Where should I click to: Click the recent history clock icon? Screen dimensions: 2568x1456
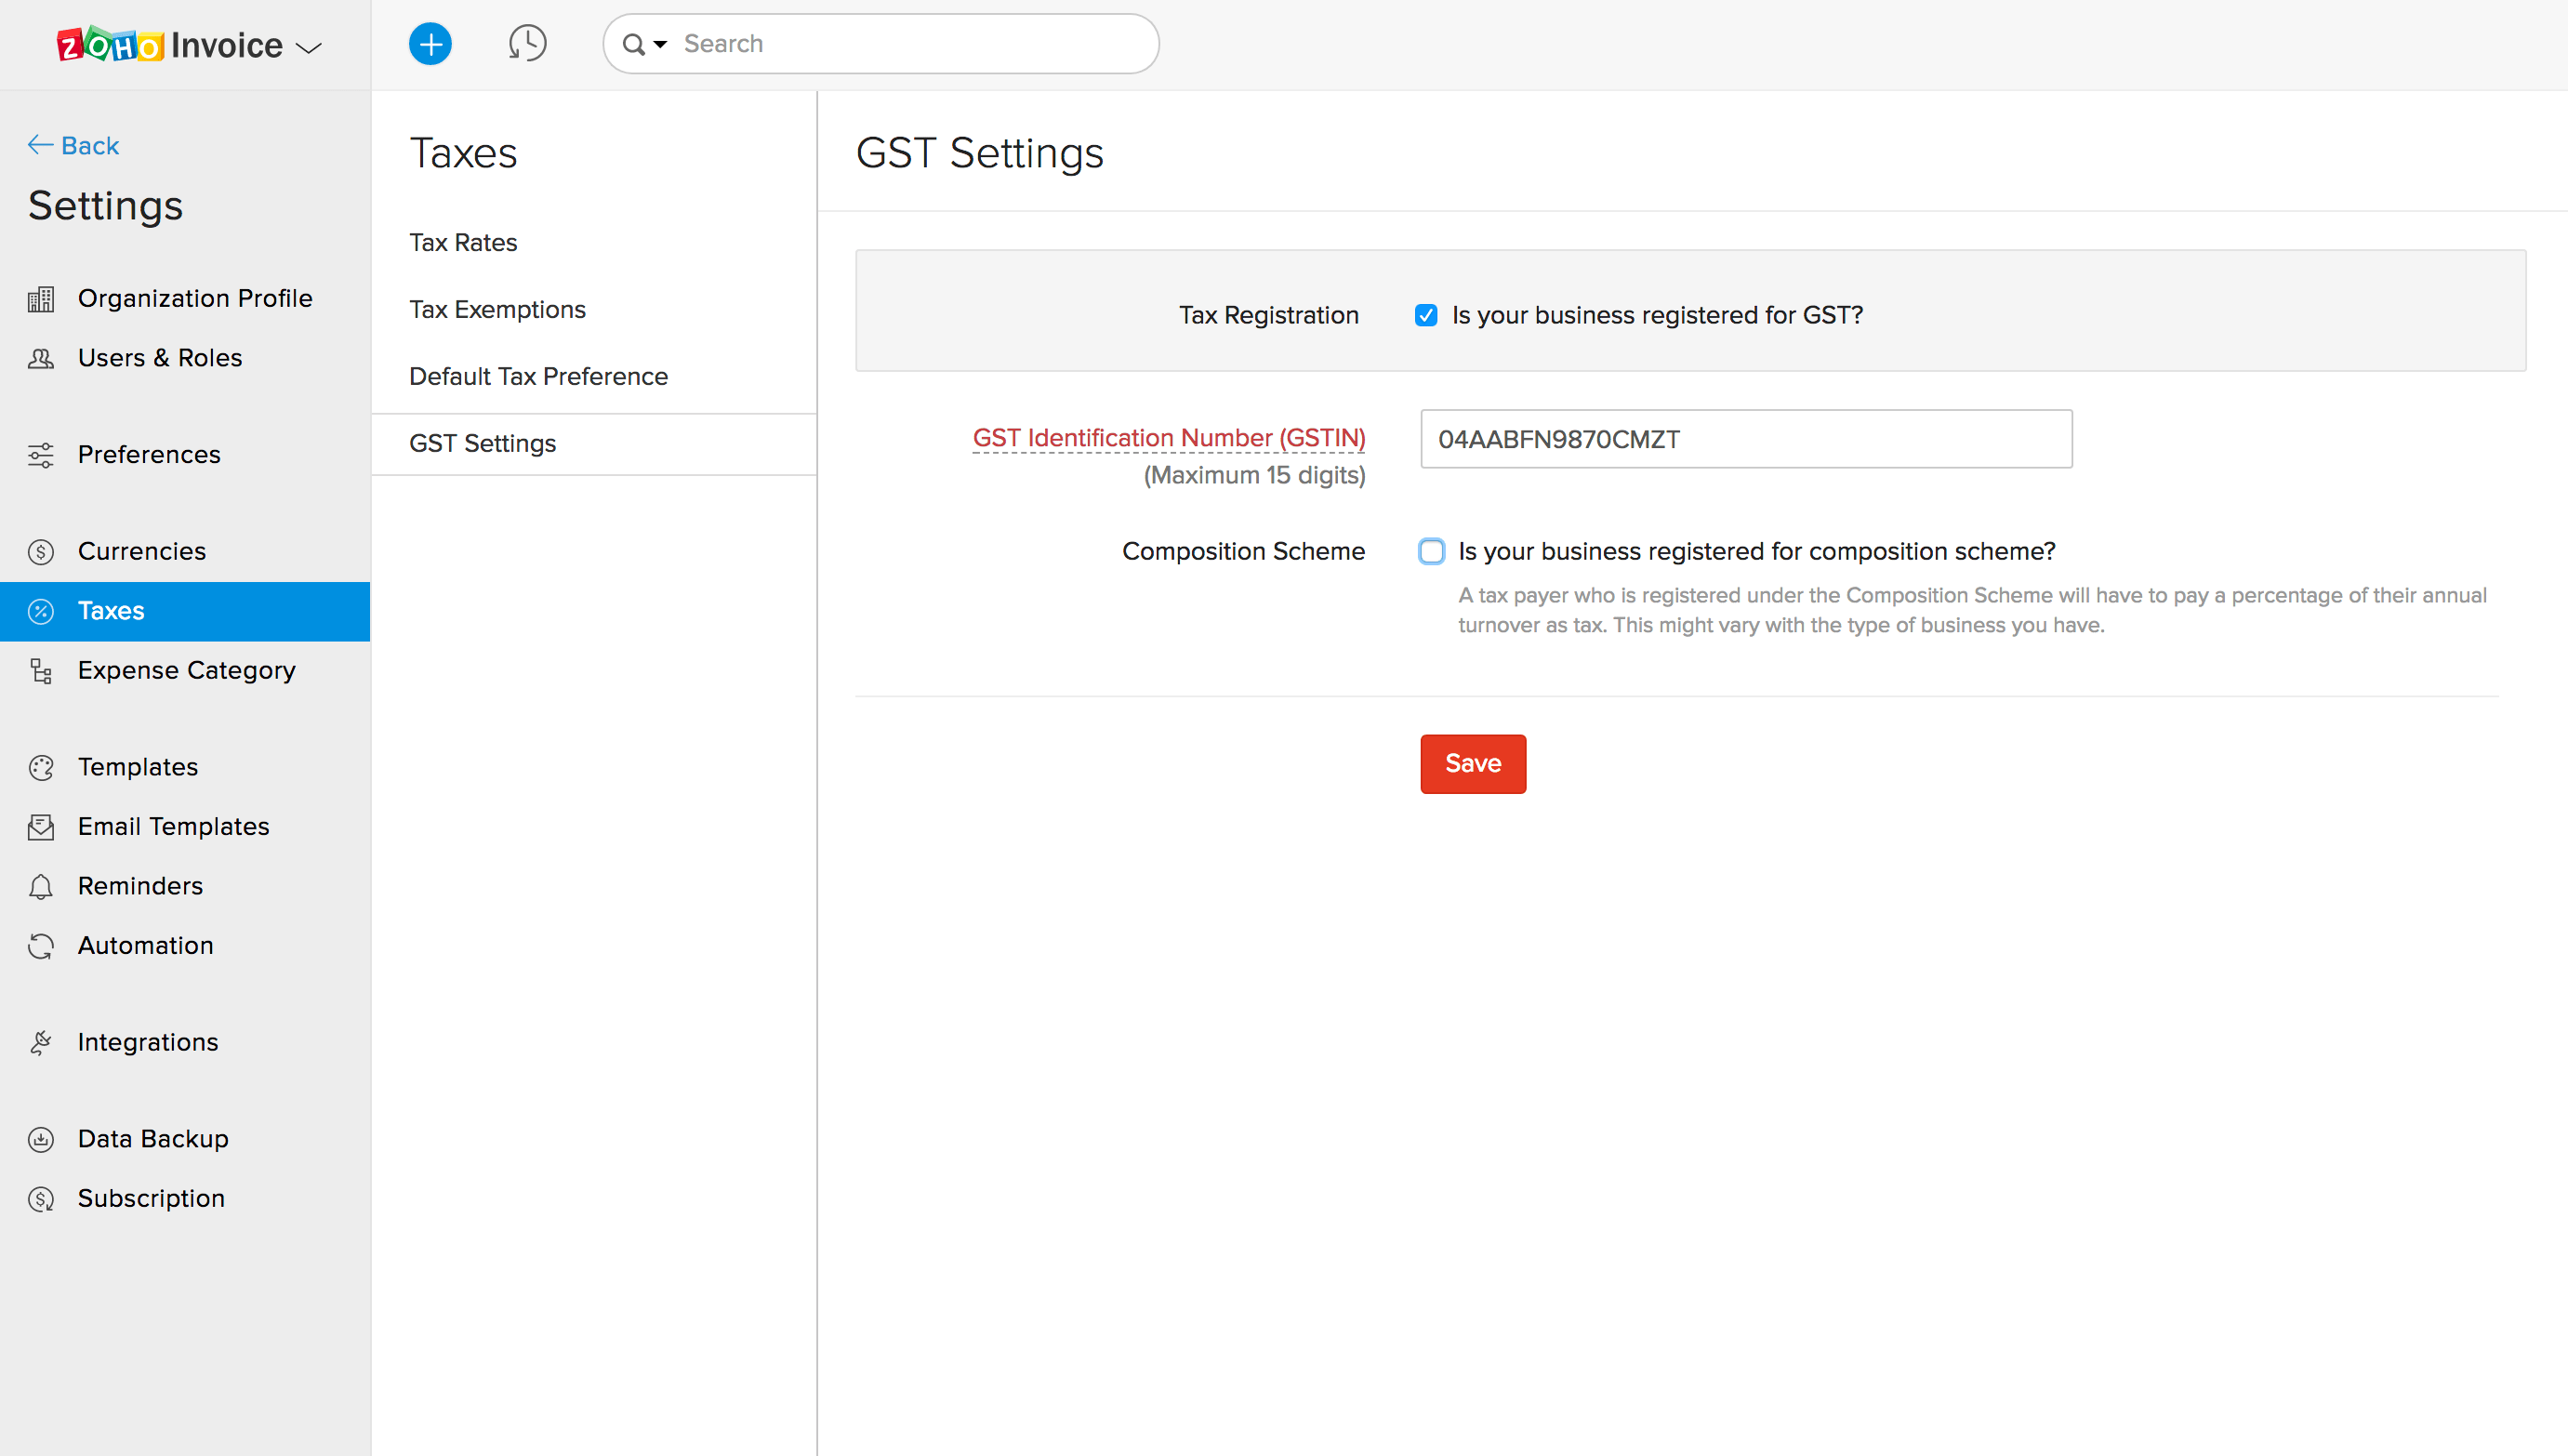[528, 43]
